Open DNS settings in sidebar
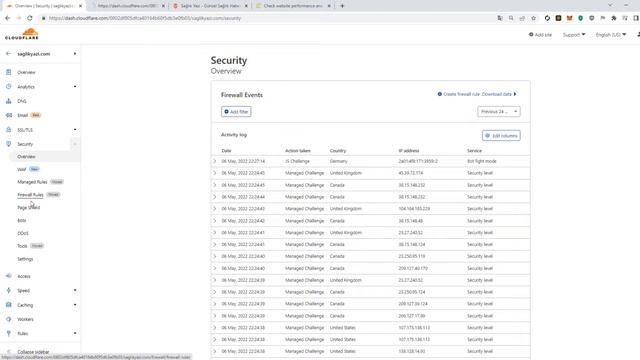 pyautogui.click(x=22, y=101)
